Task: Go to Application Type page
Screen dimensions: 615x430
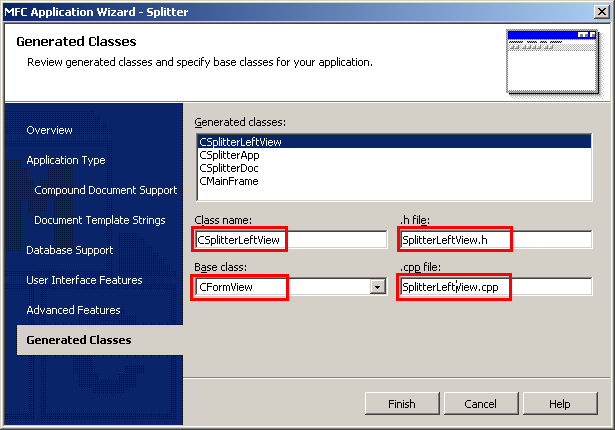Action: coord(66,160)
